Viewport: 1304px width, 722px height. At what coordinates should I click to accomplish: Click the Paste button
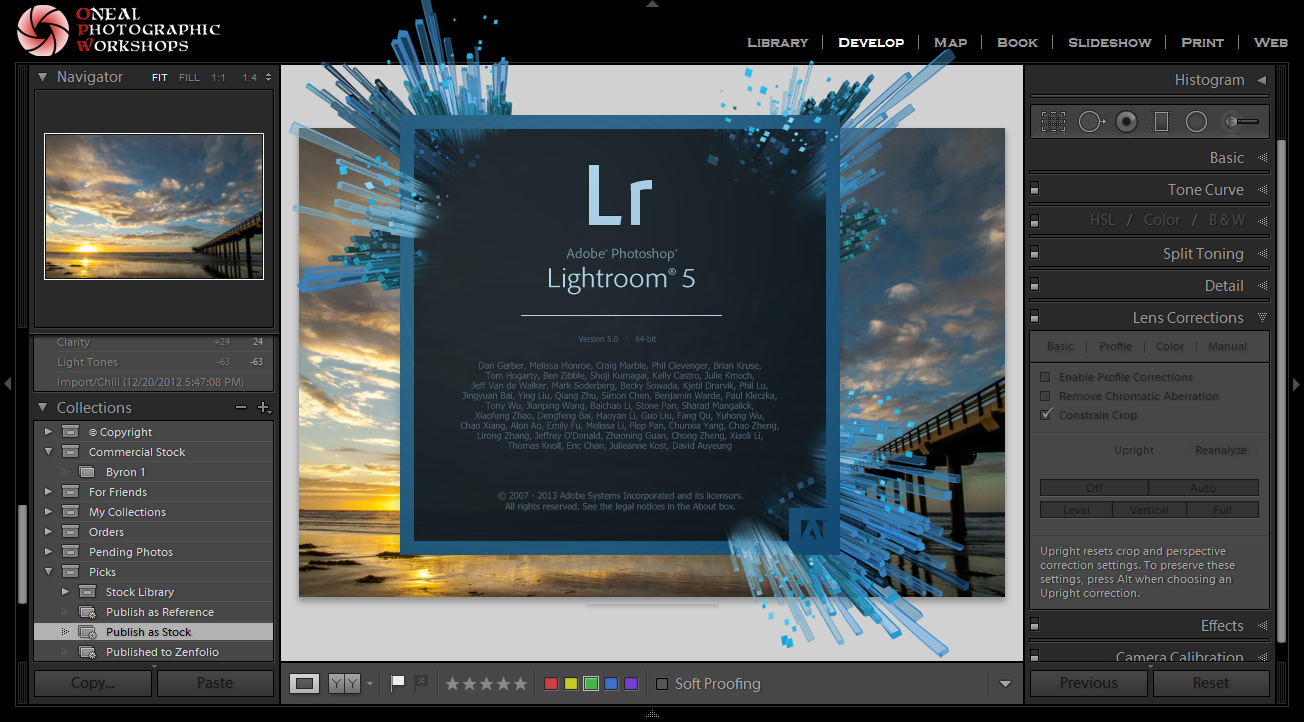tap(215, 683)
